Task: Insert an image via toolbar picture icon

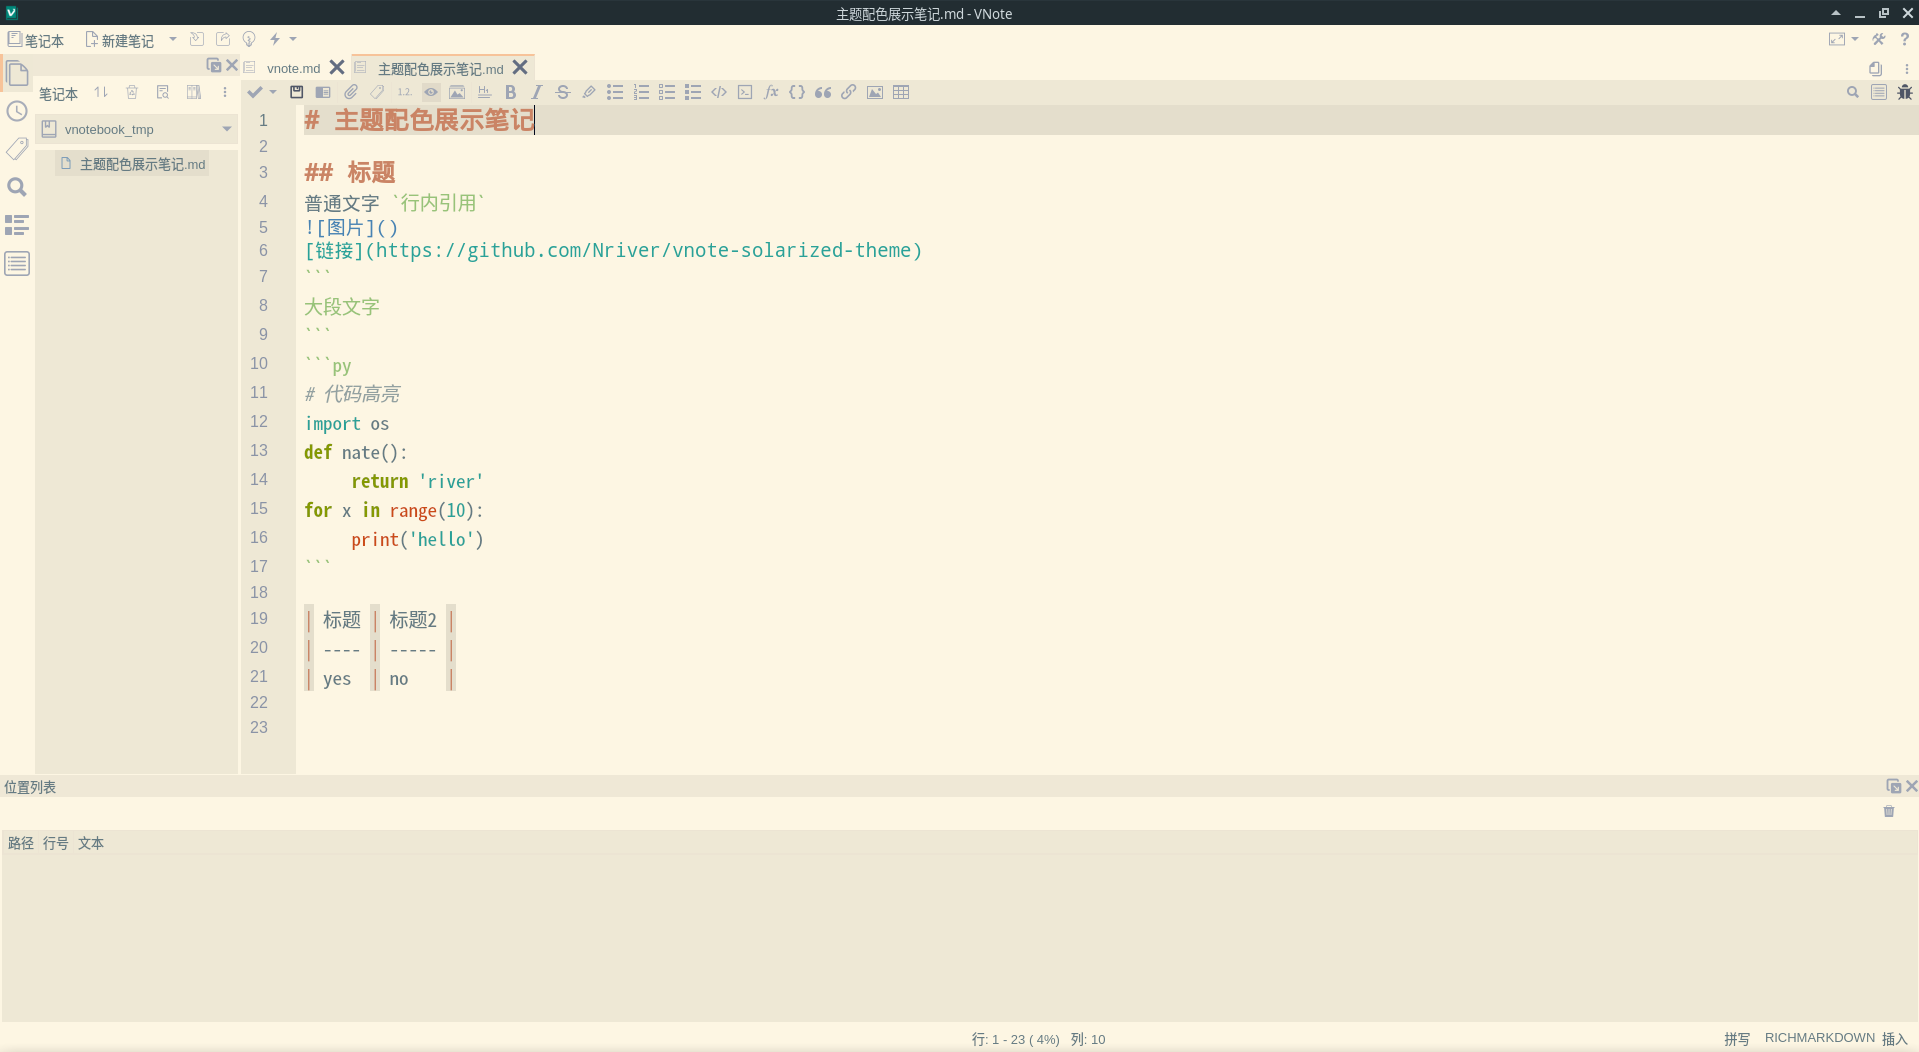Action: pyautogui.click(x=875, y=92)
